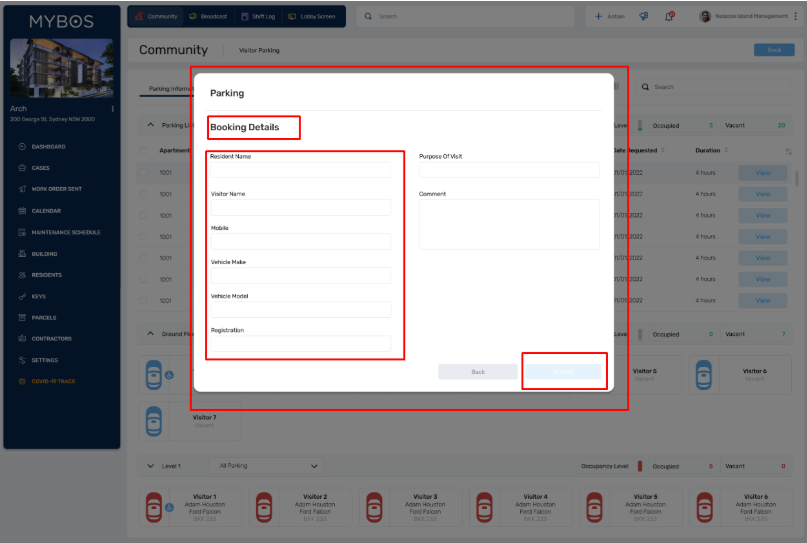Viewport: 807px width, 543px height.
Task: Select the Calendar sidebar icon
Action: coord(22,211)
